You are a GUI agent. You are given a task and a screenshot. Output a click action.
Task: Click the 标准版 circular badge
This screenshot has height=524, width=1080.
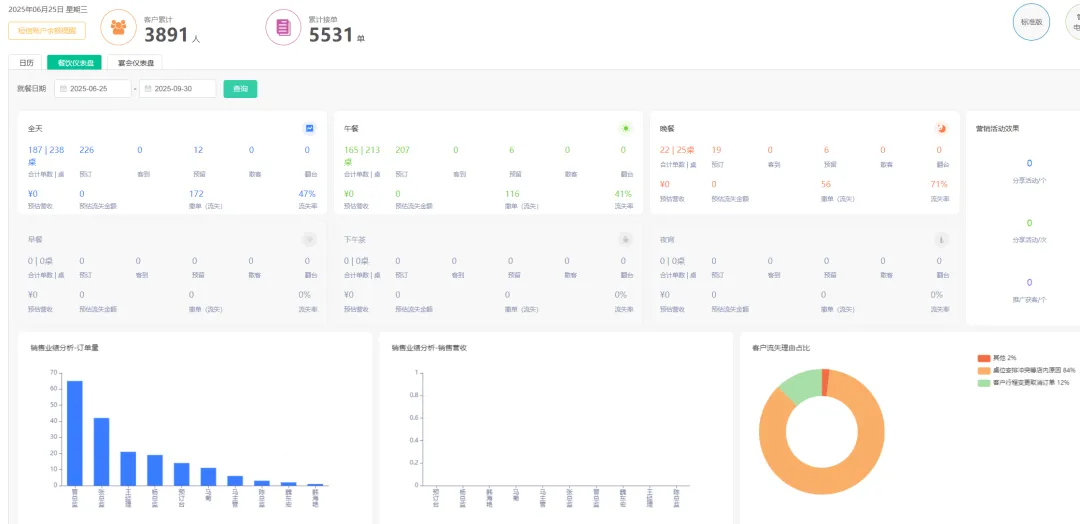coord(1031,22)
